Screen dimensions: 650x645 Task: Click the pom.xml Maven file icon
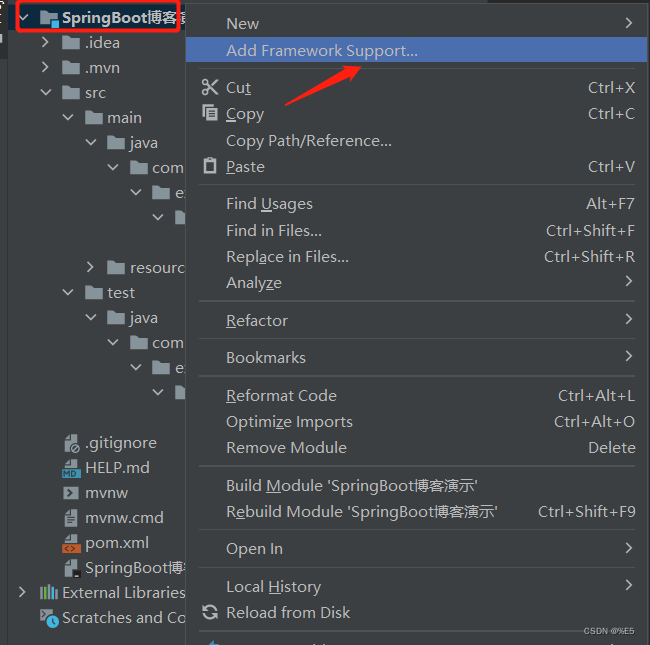pos(71,543)
